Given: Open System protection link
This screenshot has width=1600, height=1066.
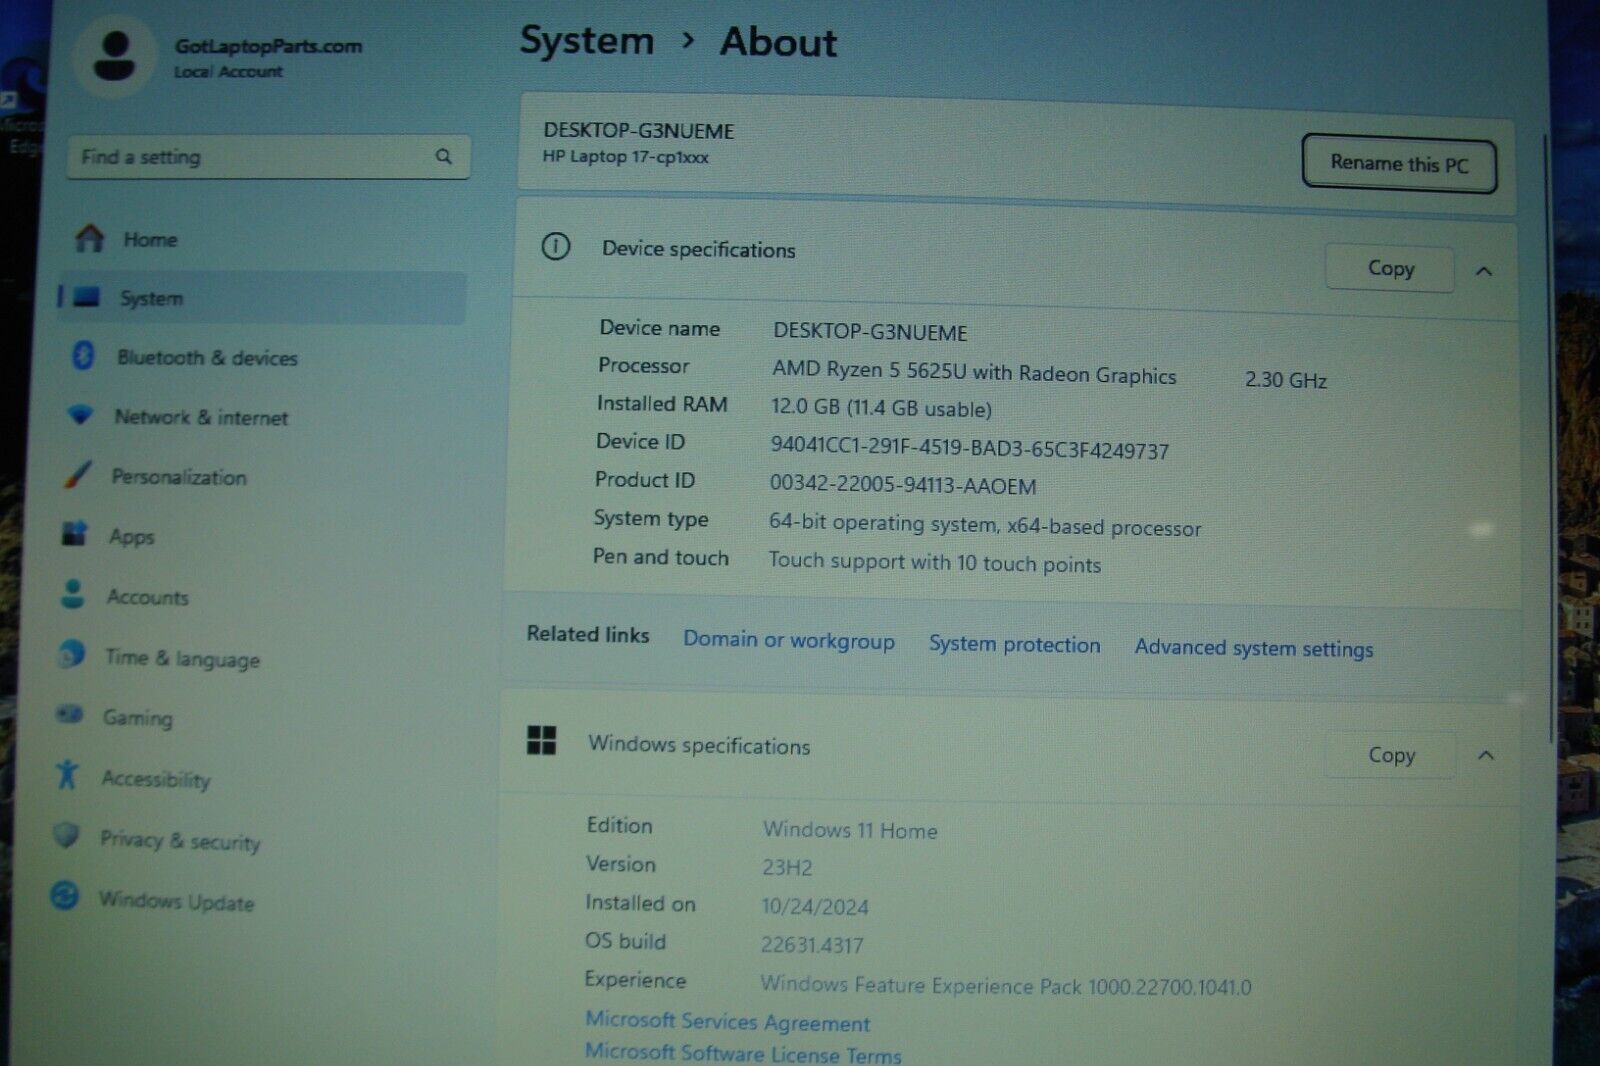Looking at the screenshot, I should pyautogui.click(x=1014, y=644).
